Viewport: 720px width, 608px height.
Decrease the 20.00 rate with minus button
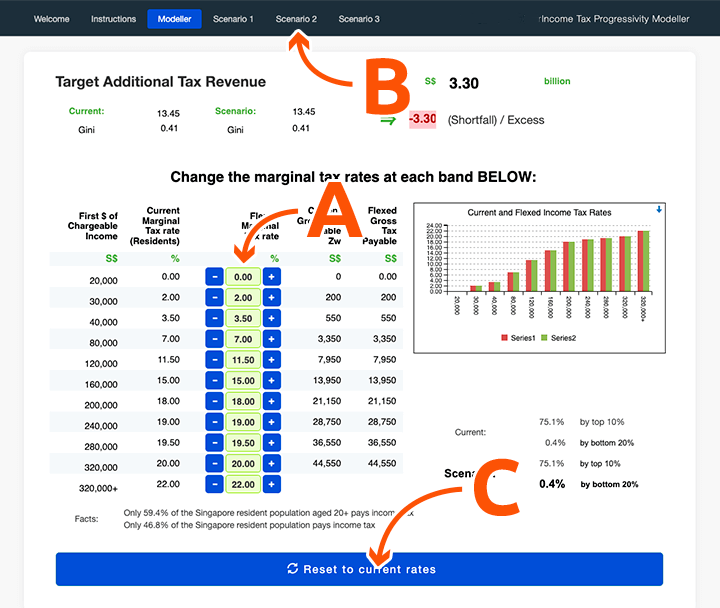215,464
